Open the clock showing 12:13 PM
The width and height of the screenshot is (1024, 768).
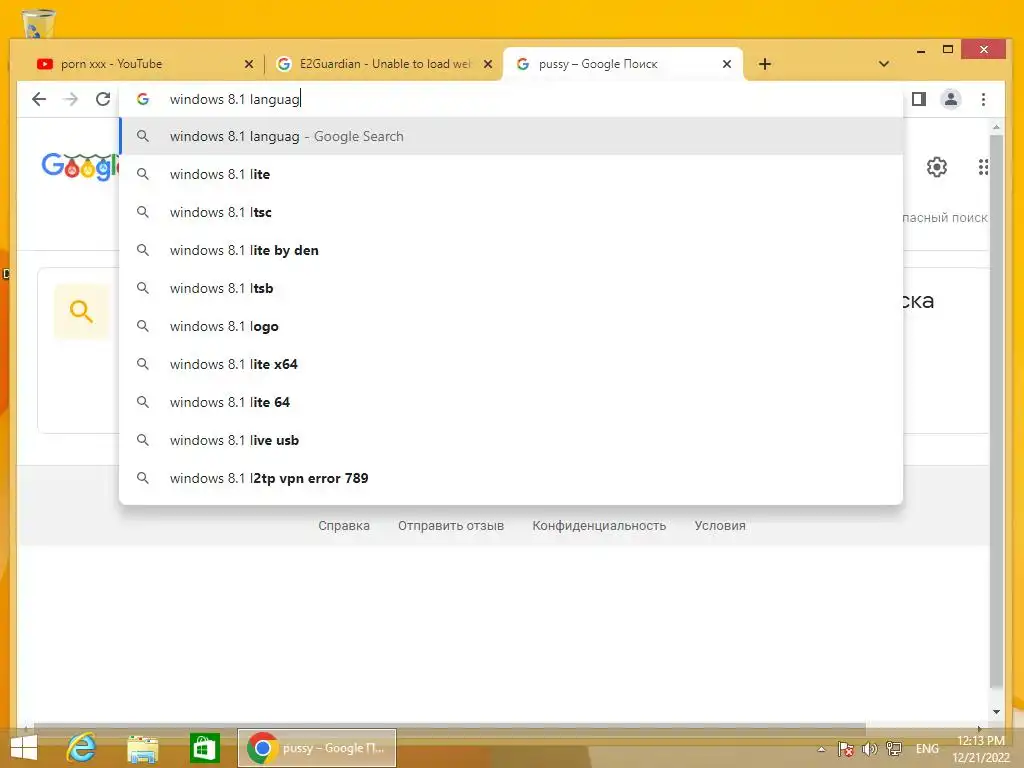[x=981, y=749]
